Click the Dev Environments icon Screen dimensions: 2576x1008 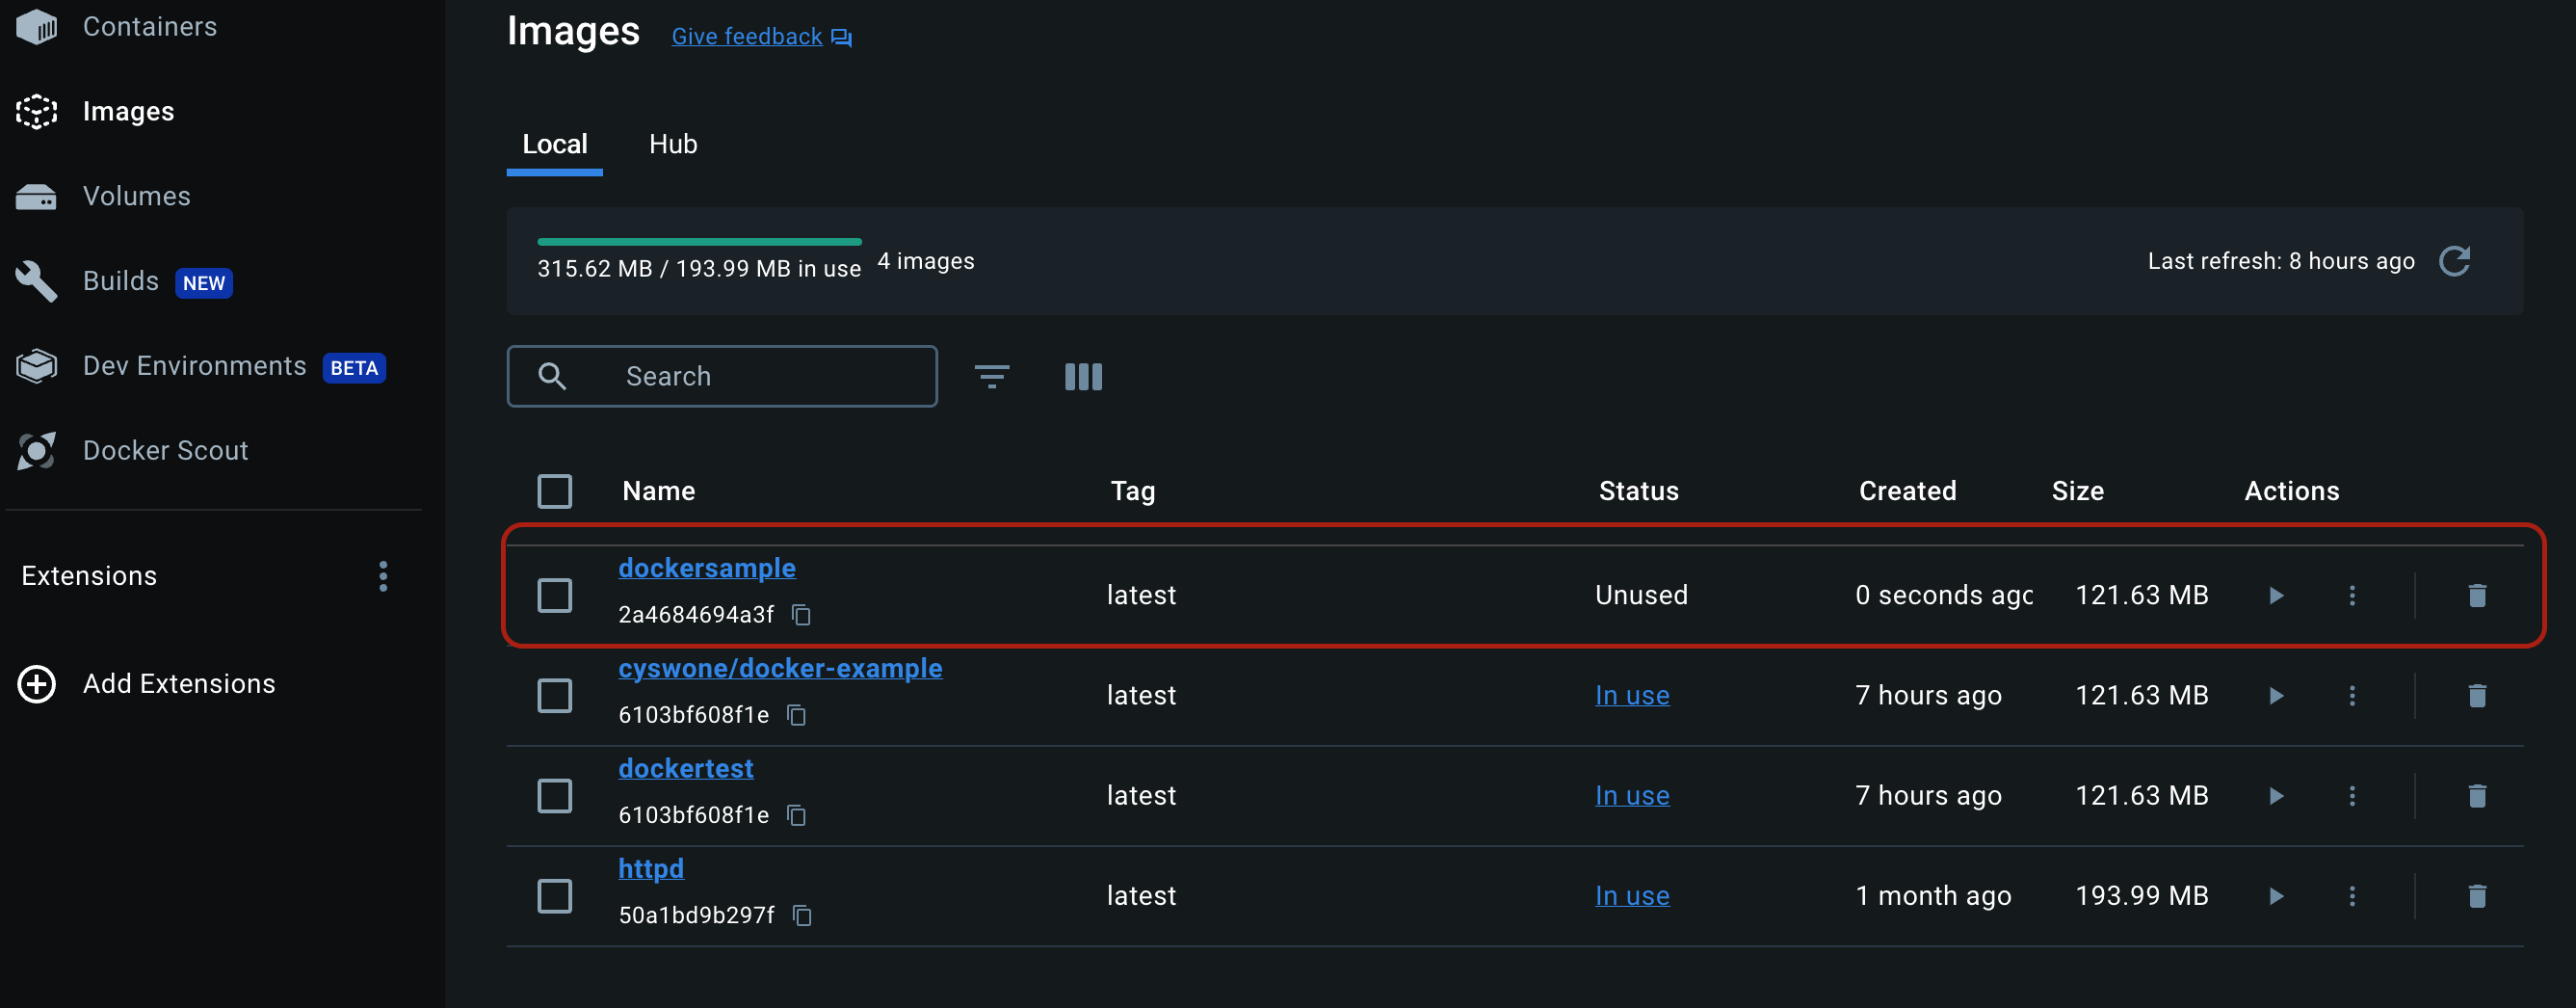(x=37, y=366)
